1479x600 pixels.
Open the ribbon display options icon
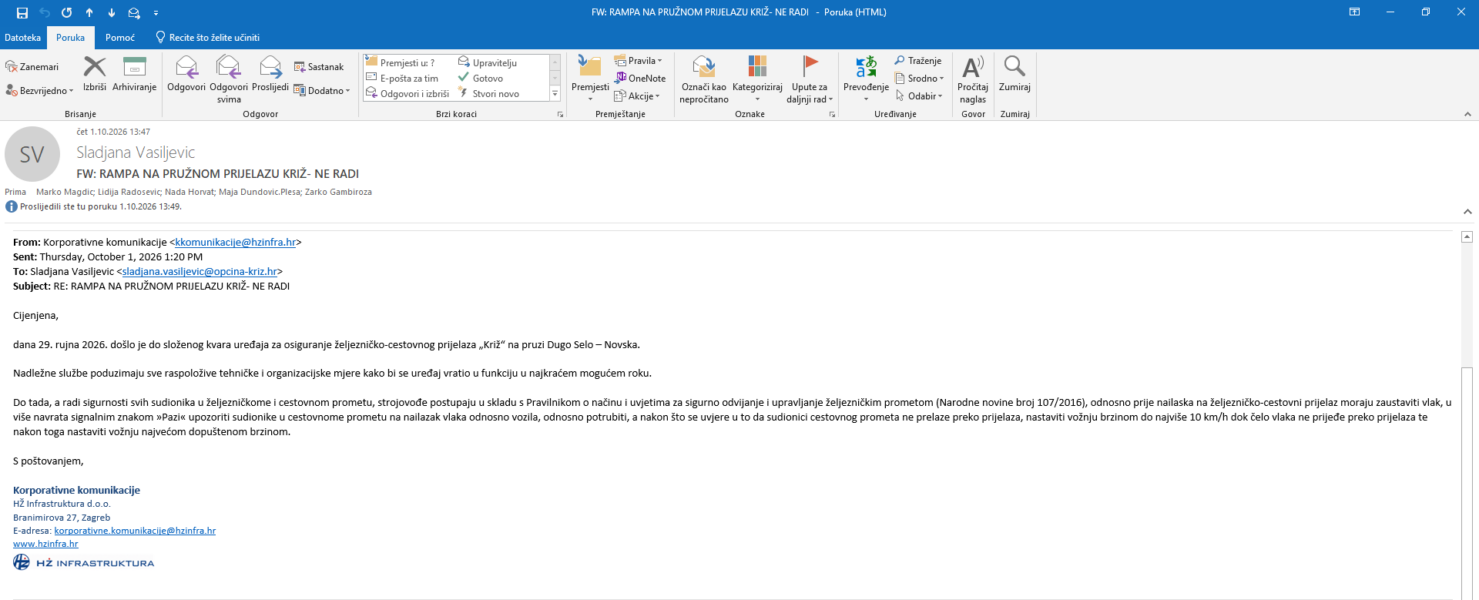click(1354, 12)
